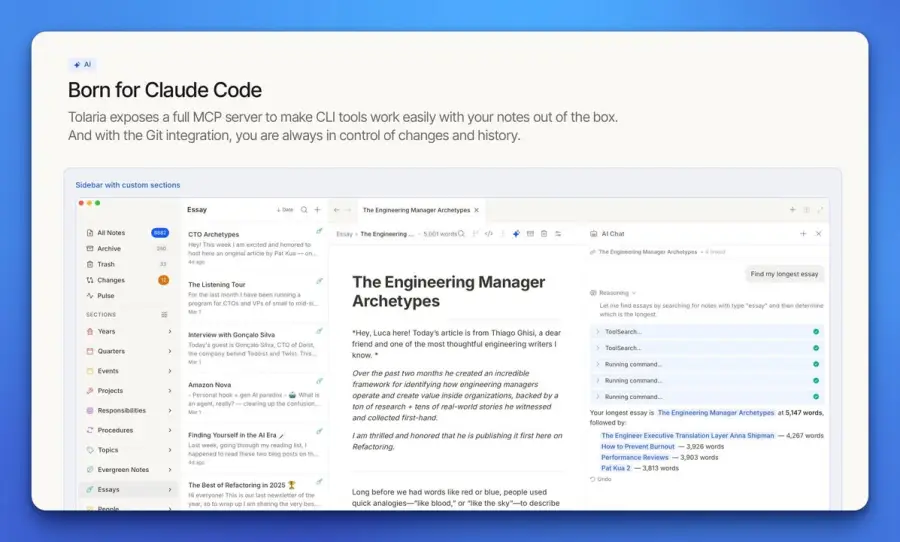Open All Notes via its document icon
900x542 pixels.
click(90, 233)
